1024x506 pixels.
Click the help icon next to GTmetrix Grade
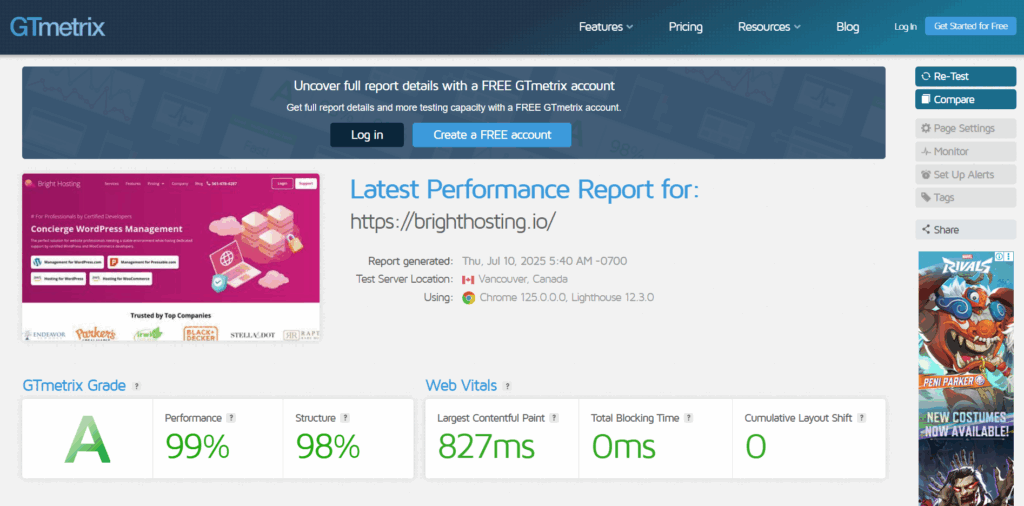[137, 386]
